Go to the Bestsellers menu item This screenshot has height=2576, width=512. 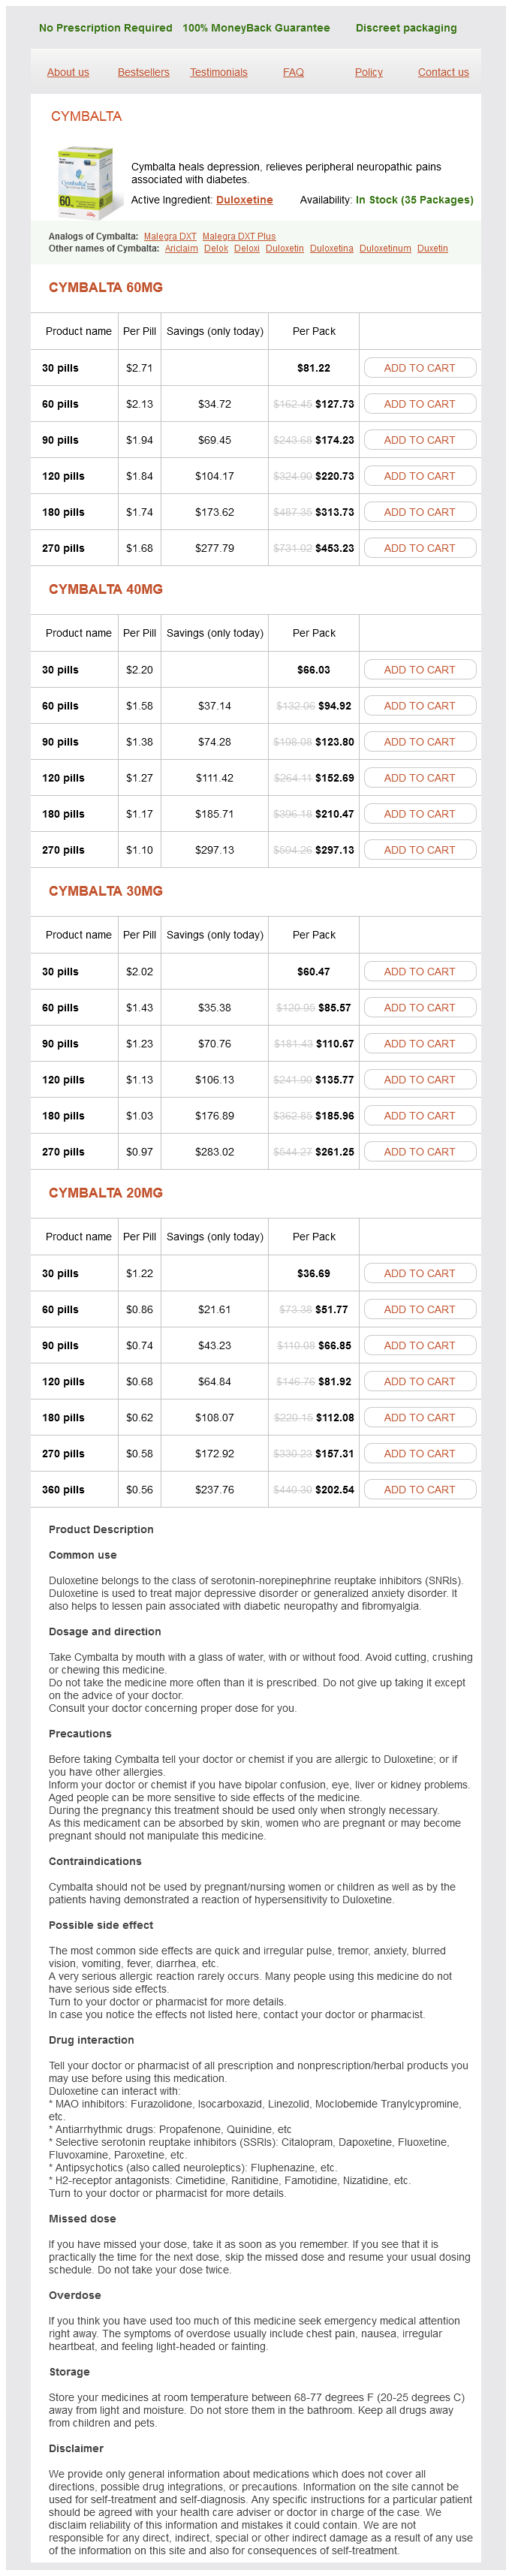(143, 72)
